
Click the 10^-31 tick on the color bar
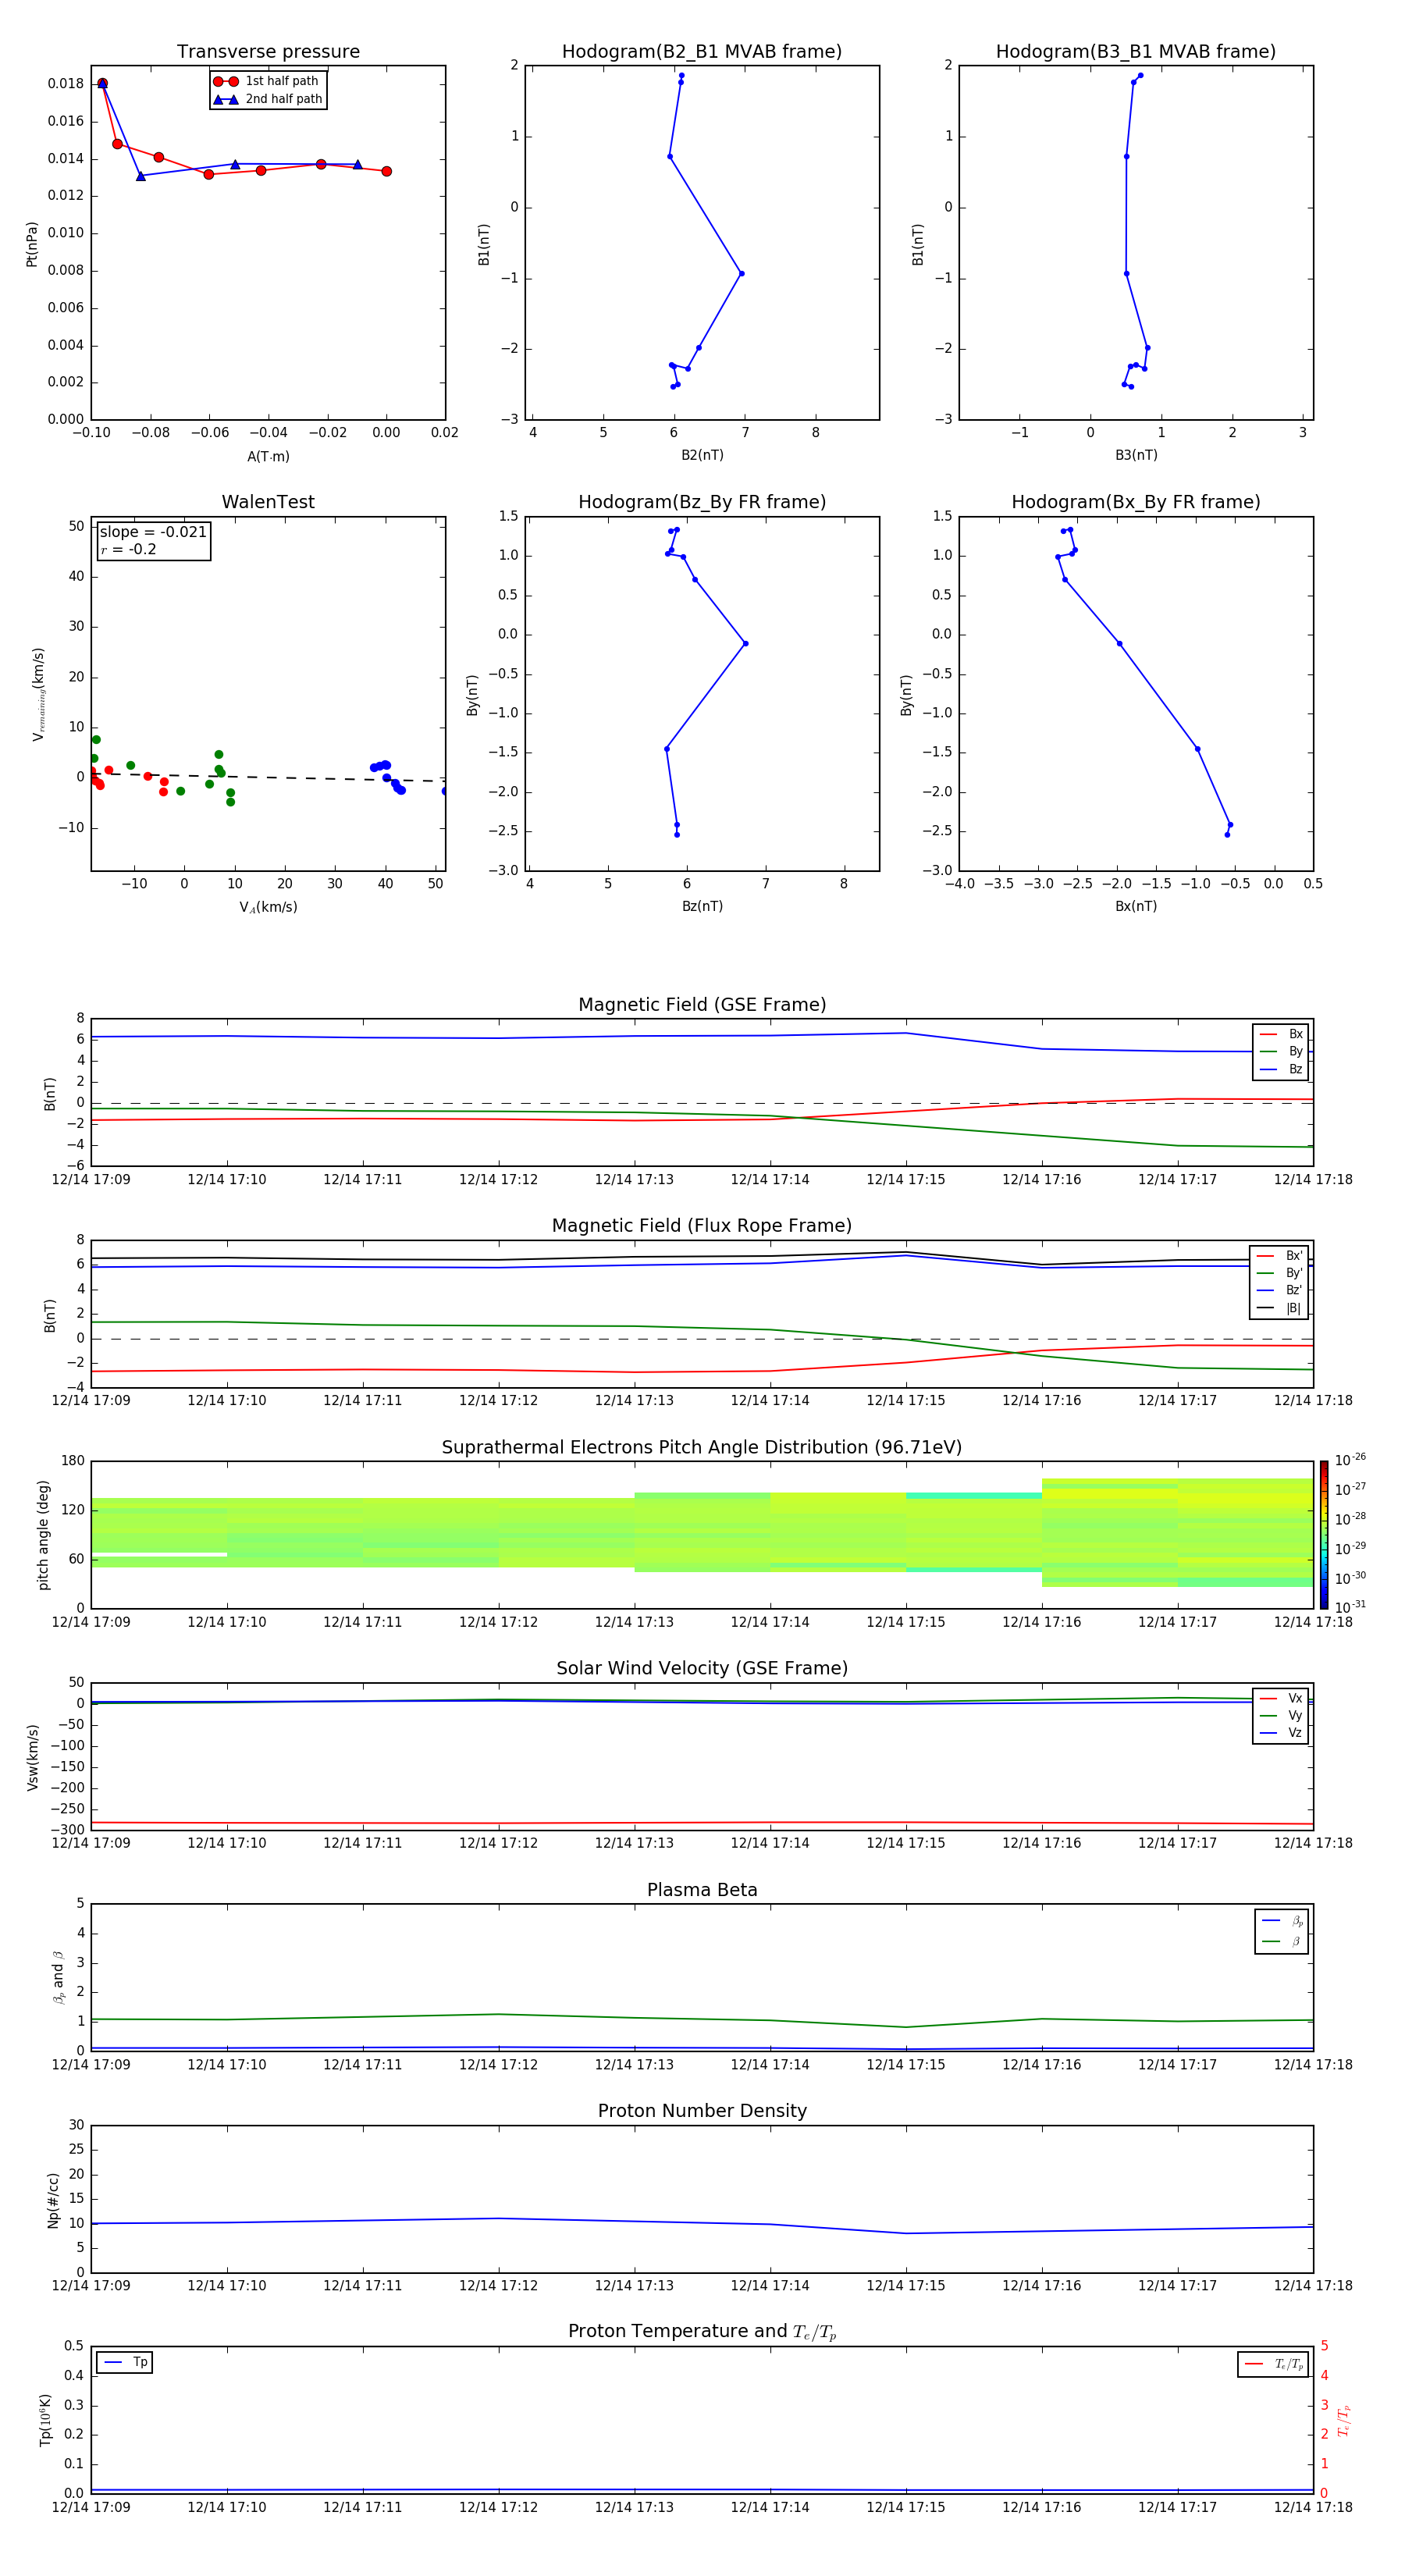click(1350, 1607)
